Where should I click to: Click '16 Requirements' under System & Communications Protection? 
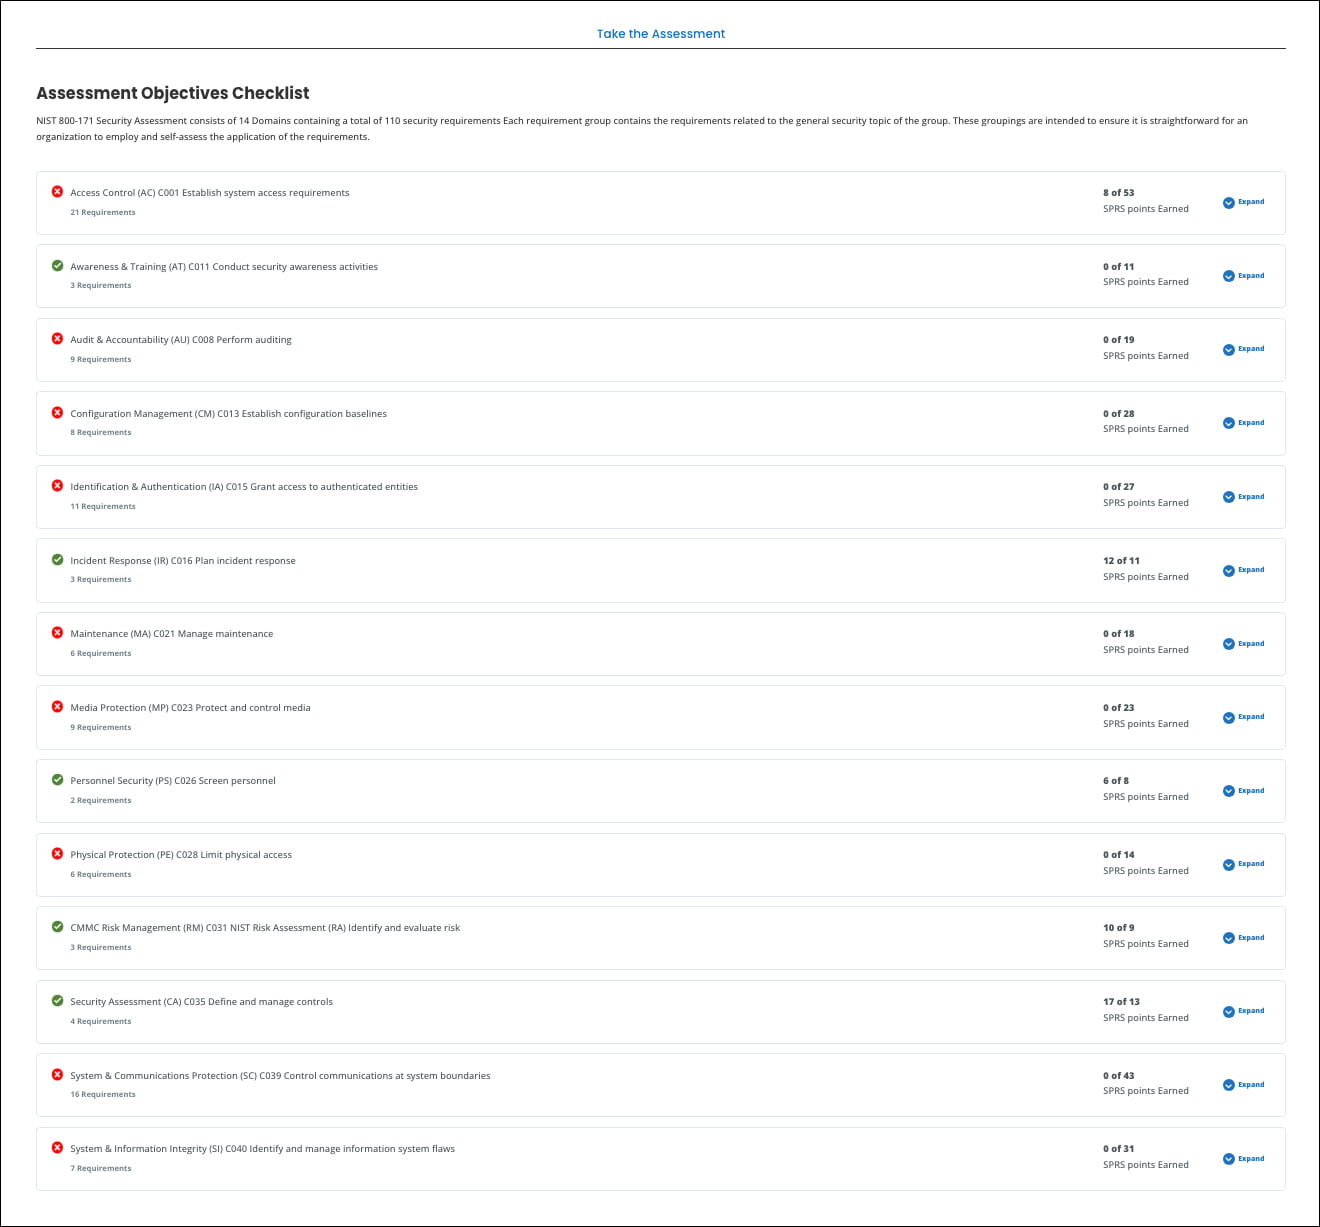coord(103,1095)
